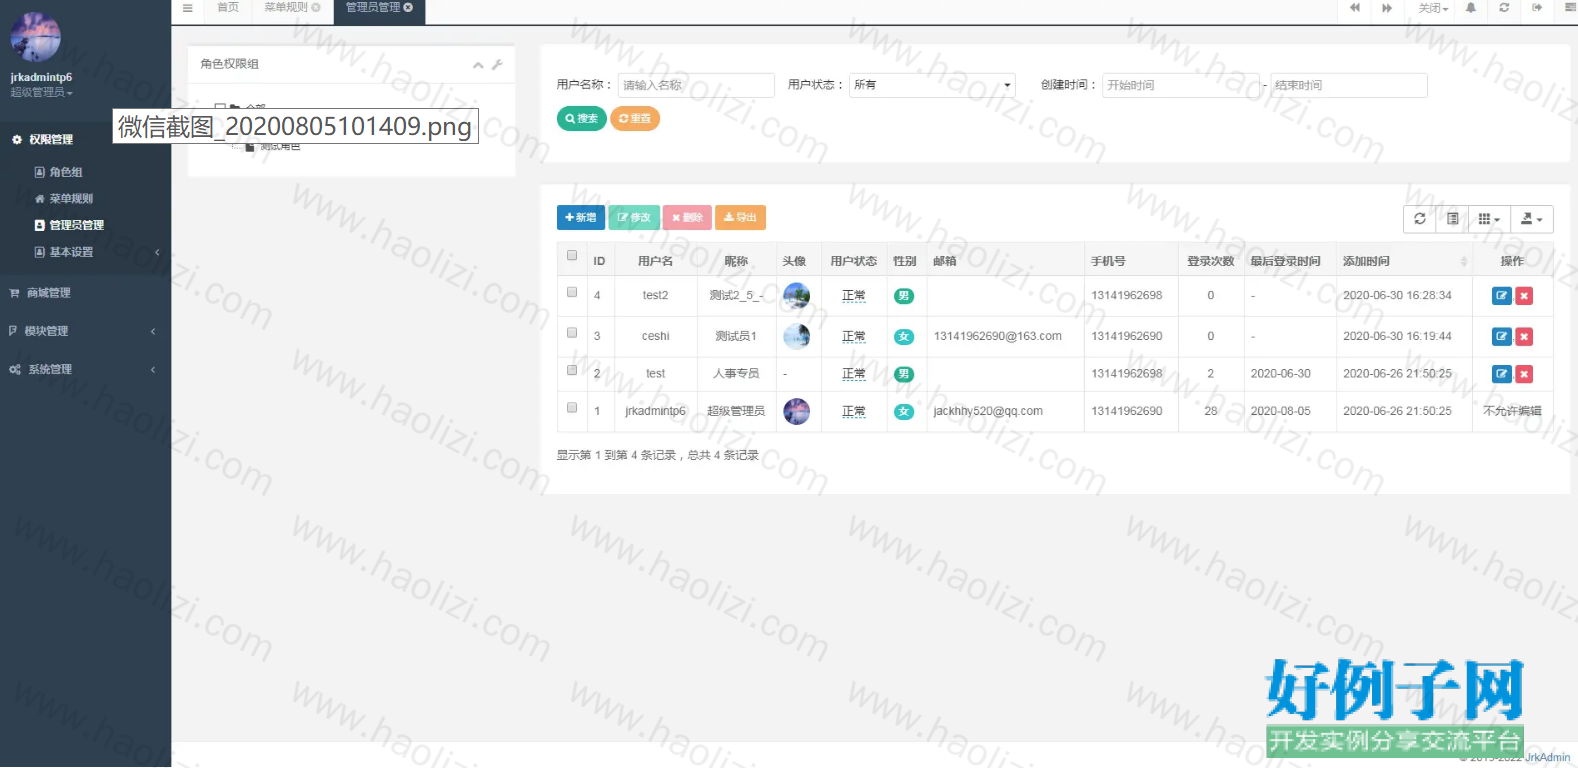Click the 用户名称 input field
The height and width of the screenshot is (768, 1578).
tap(696, 85)
